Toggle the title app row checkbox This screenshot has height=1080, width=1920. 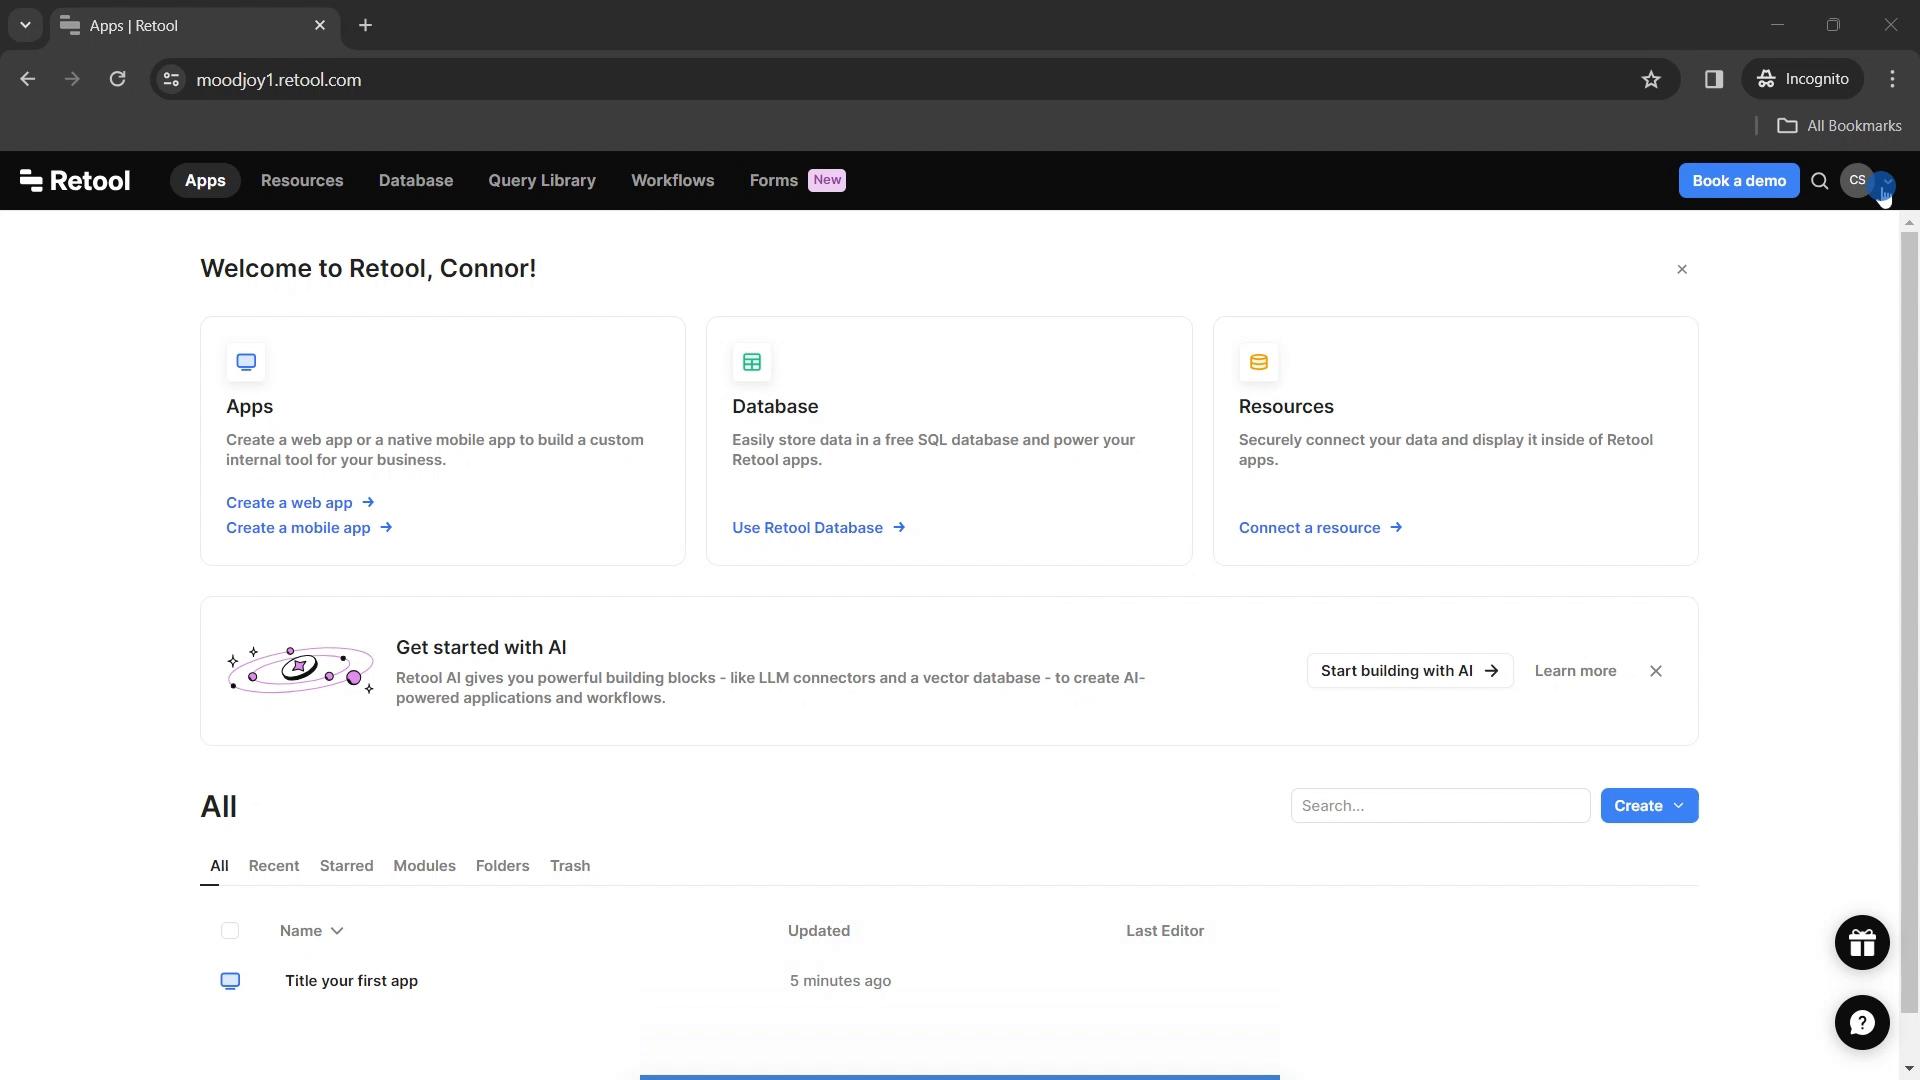coord(229,980)
